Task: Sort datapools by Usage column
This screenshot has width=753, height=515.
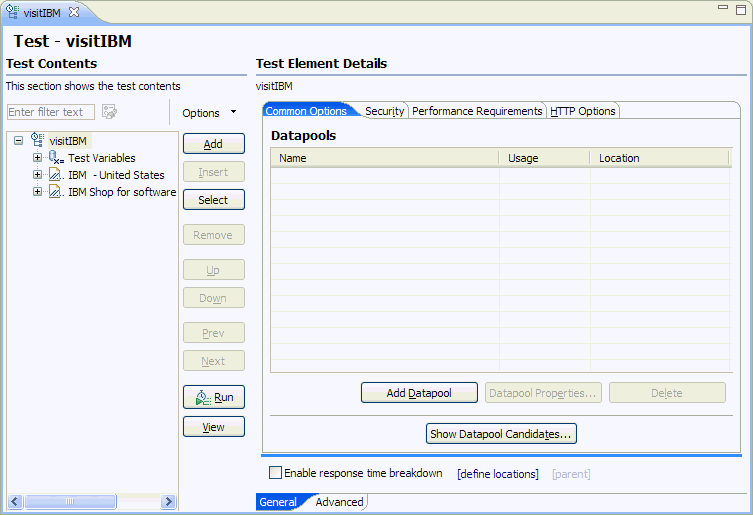Action: pos(544,158)
